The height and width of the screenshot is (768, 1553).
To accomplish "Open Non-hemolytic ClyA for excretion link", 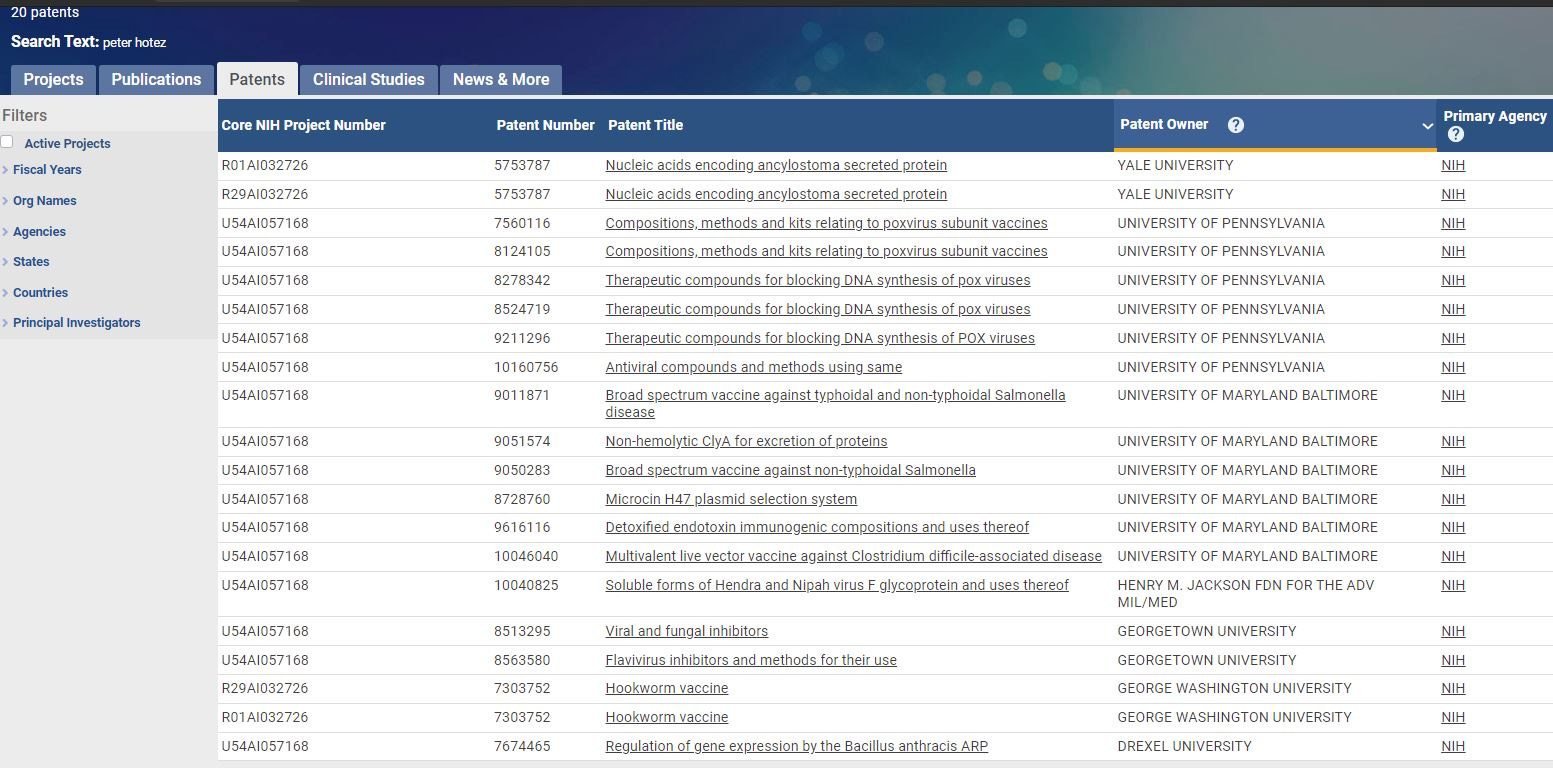I will tap(746, 441).
